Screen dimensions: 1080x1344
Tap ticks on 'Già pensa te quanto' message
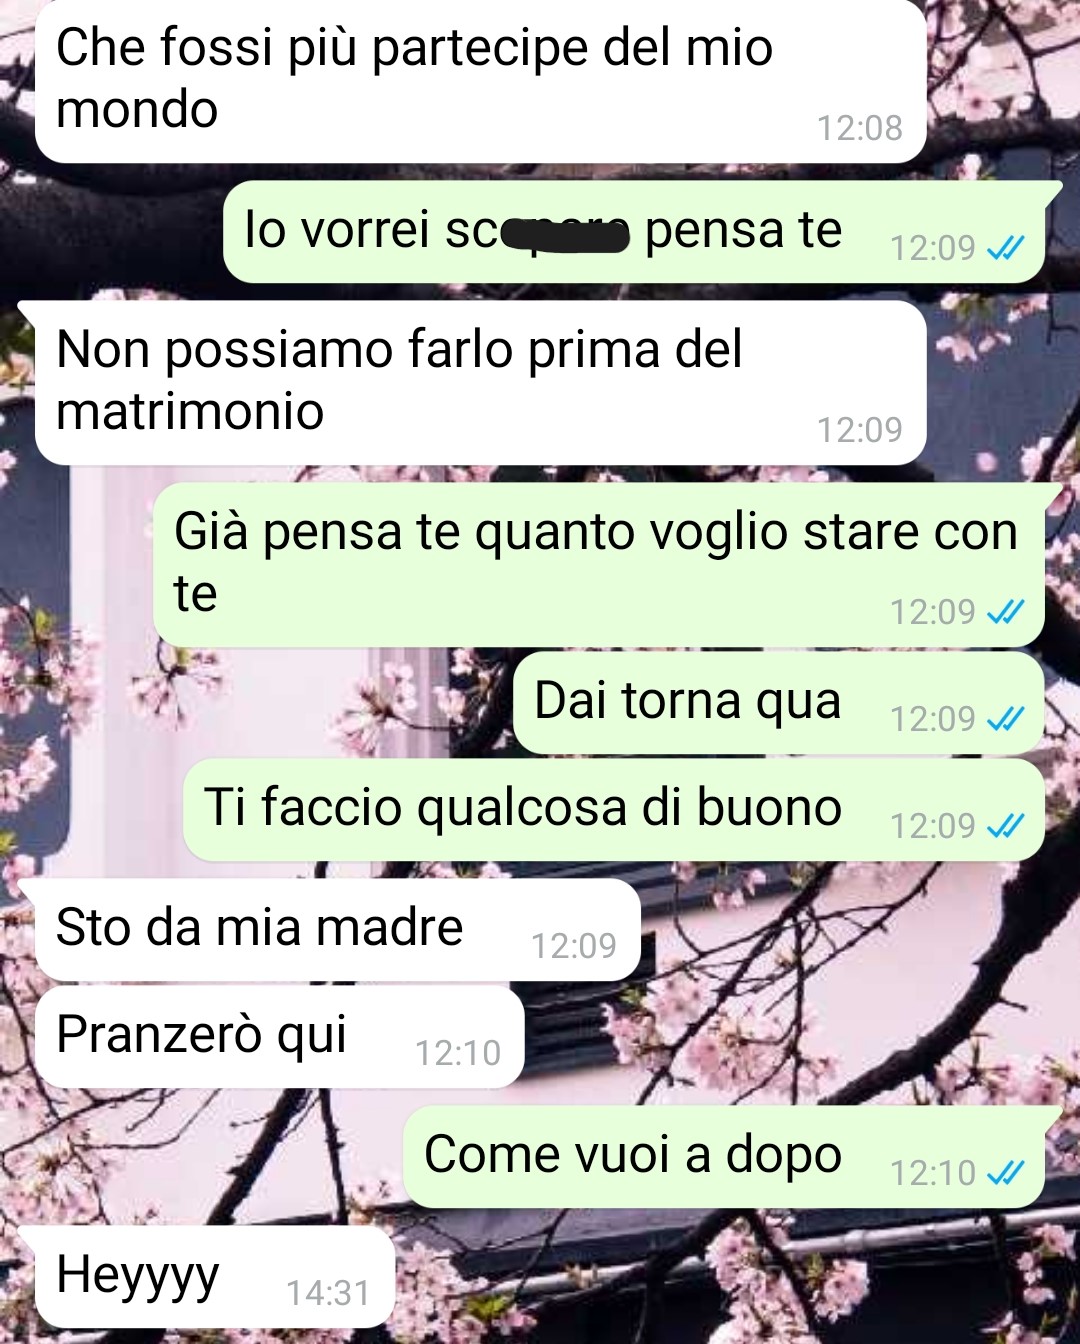point(1005,611)
